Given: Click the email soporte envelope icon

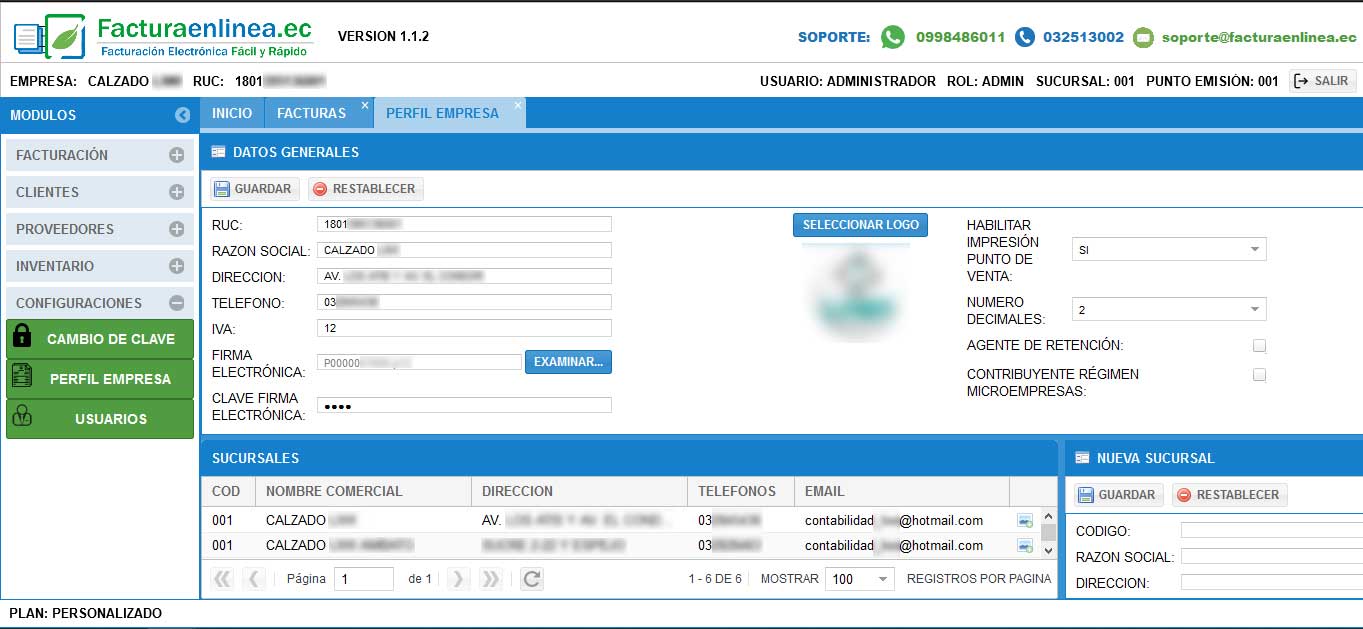Looking at the screenshot, I should pos(1142,37).
